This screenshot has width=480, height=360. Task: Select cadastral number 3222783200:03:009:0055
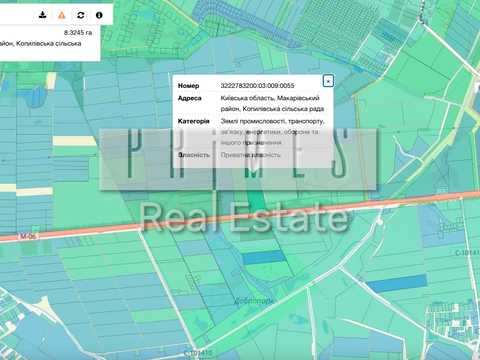(x=257, y=86)
